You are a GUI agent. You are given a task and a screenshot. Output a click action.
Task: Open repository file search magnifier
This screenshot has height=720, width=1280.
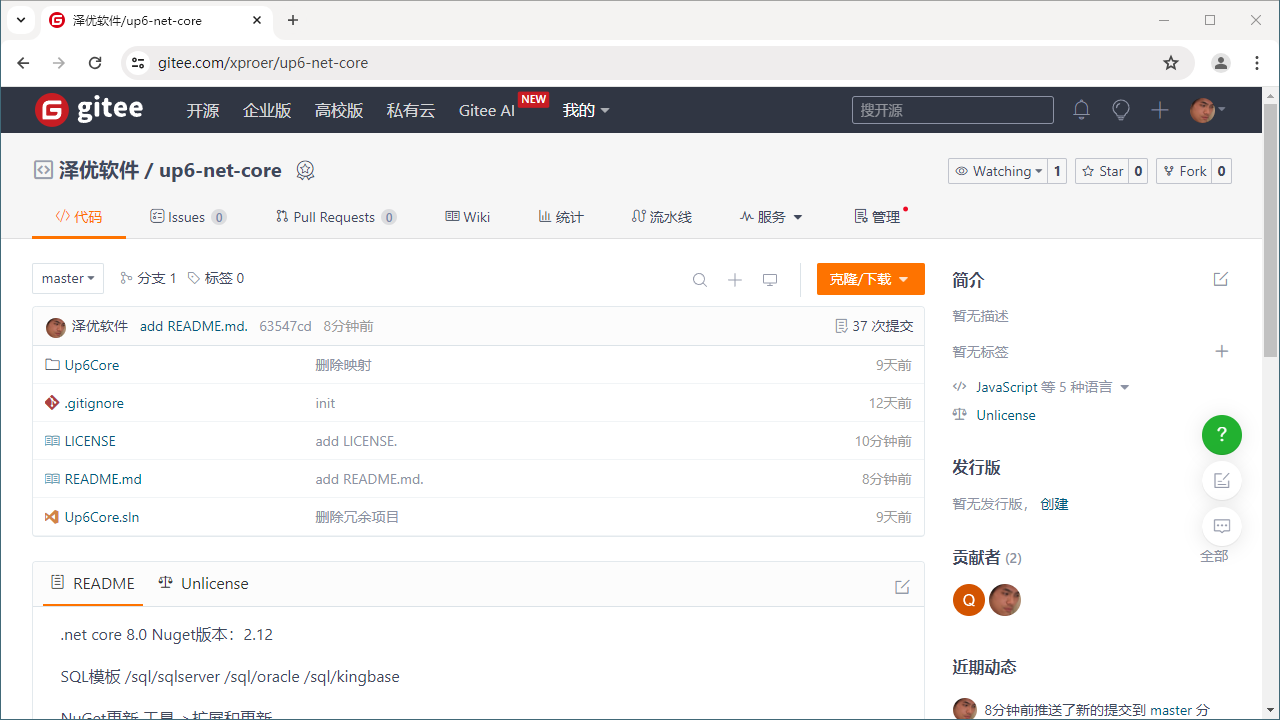pos(700,280)
